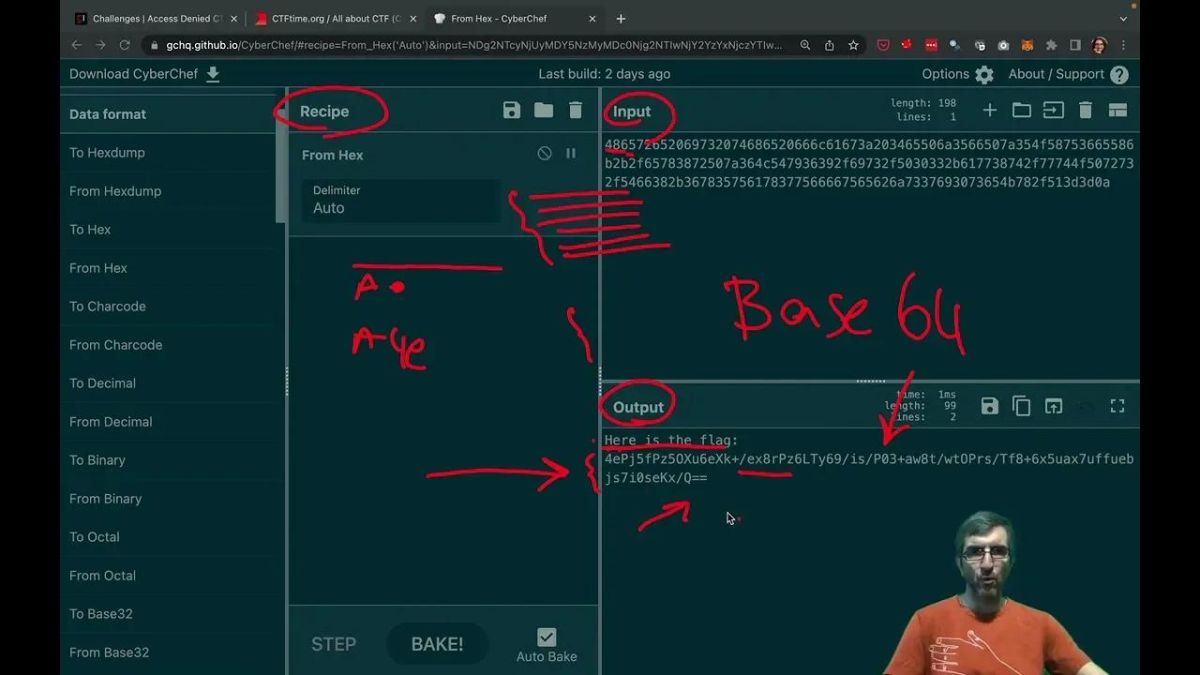The image size is (1200, 675).
Task: Open Options gear
Action: 984,75
